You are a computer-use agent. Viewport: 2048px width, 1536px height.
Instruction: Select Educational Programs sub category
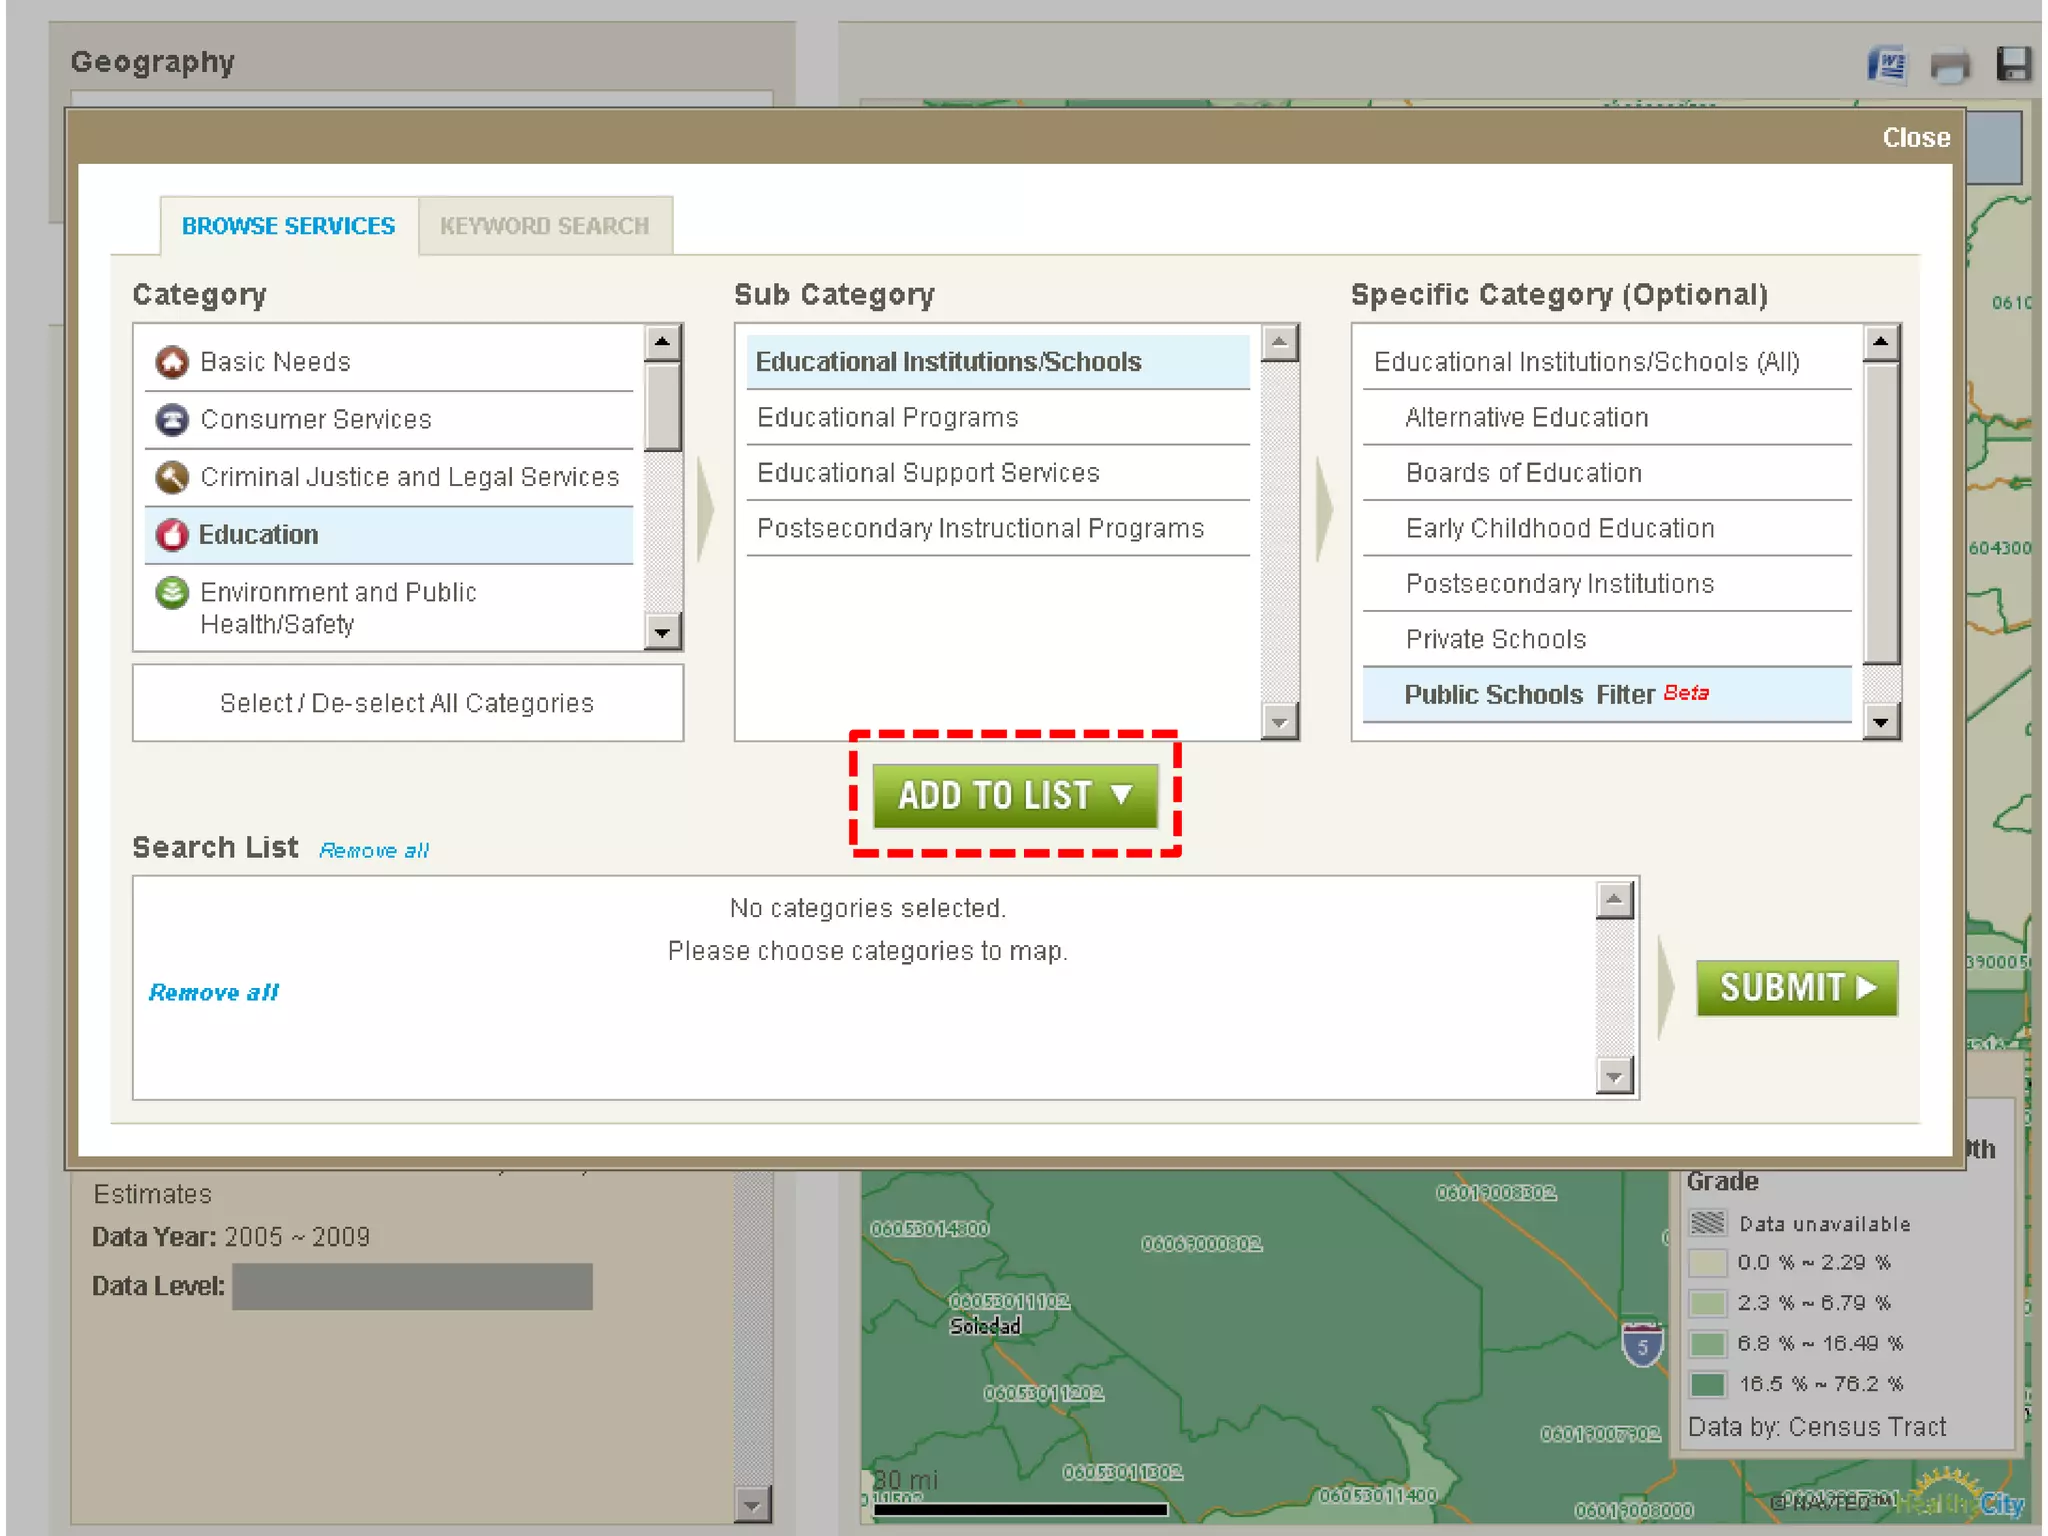pos(888,418)
